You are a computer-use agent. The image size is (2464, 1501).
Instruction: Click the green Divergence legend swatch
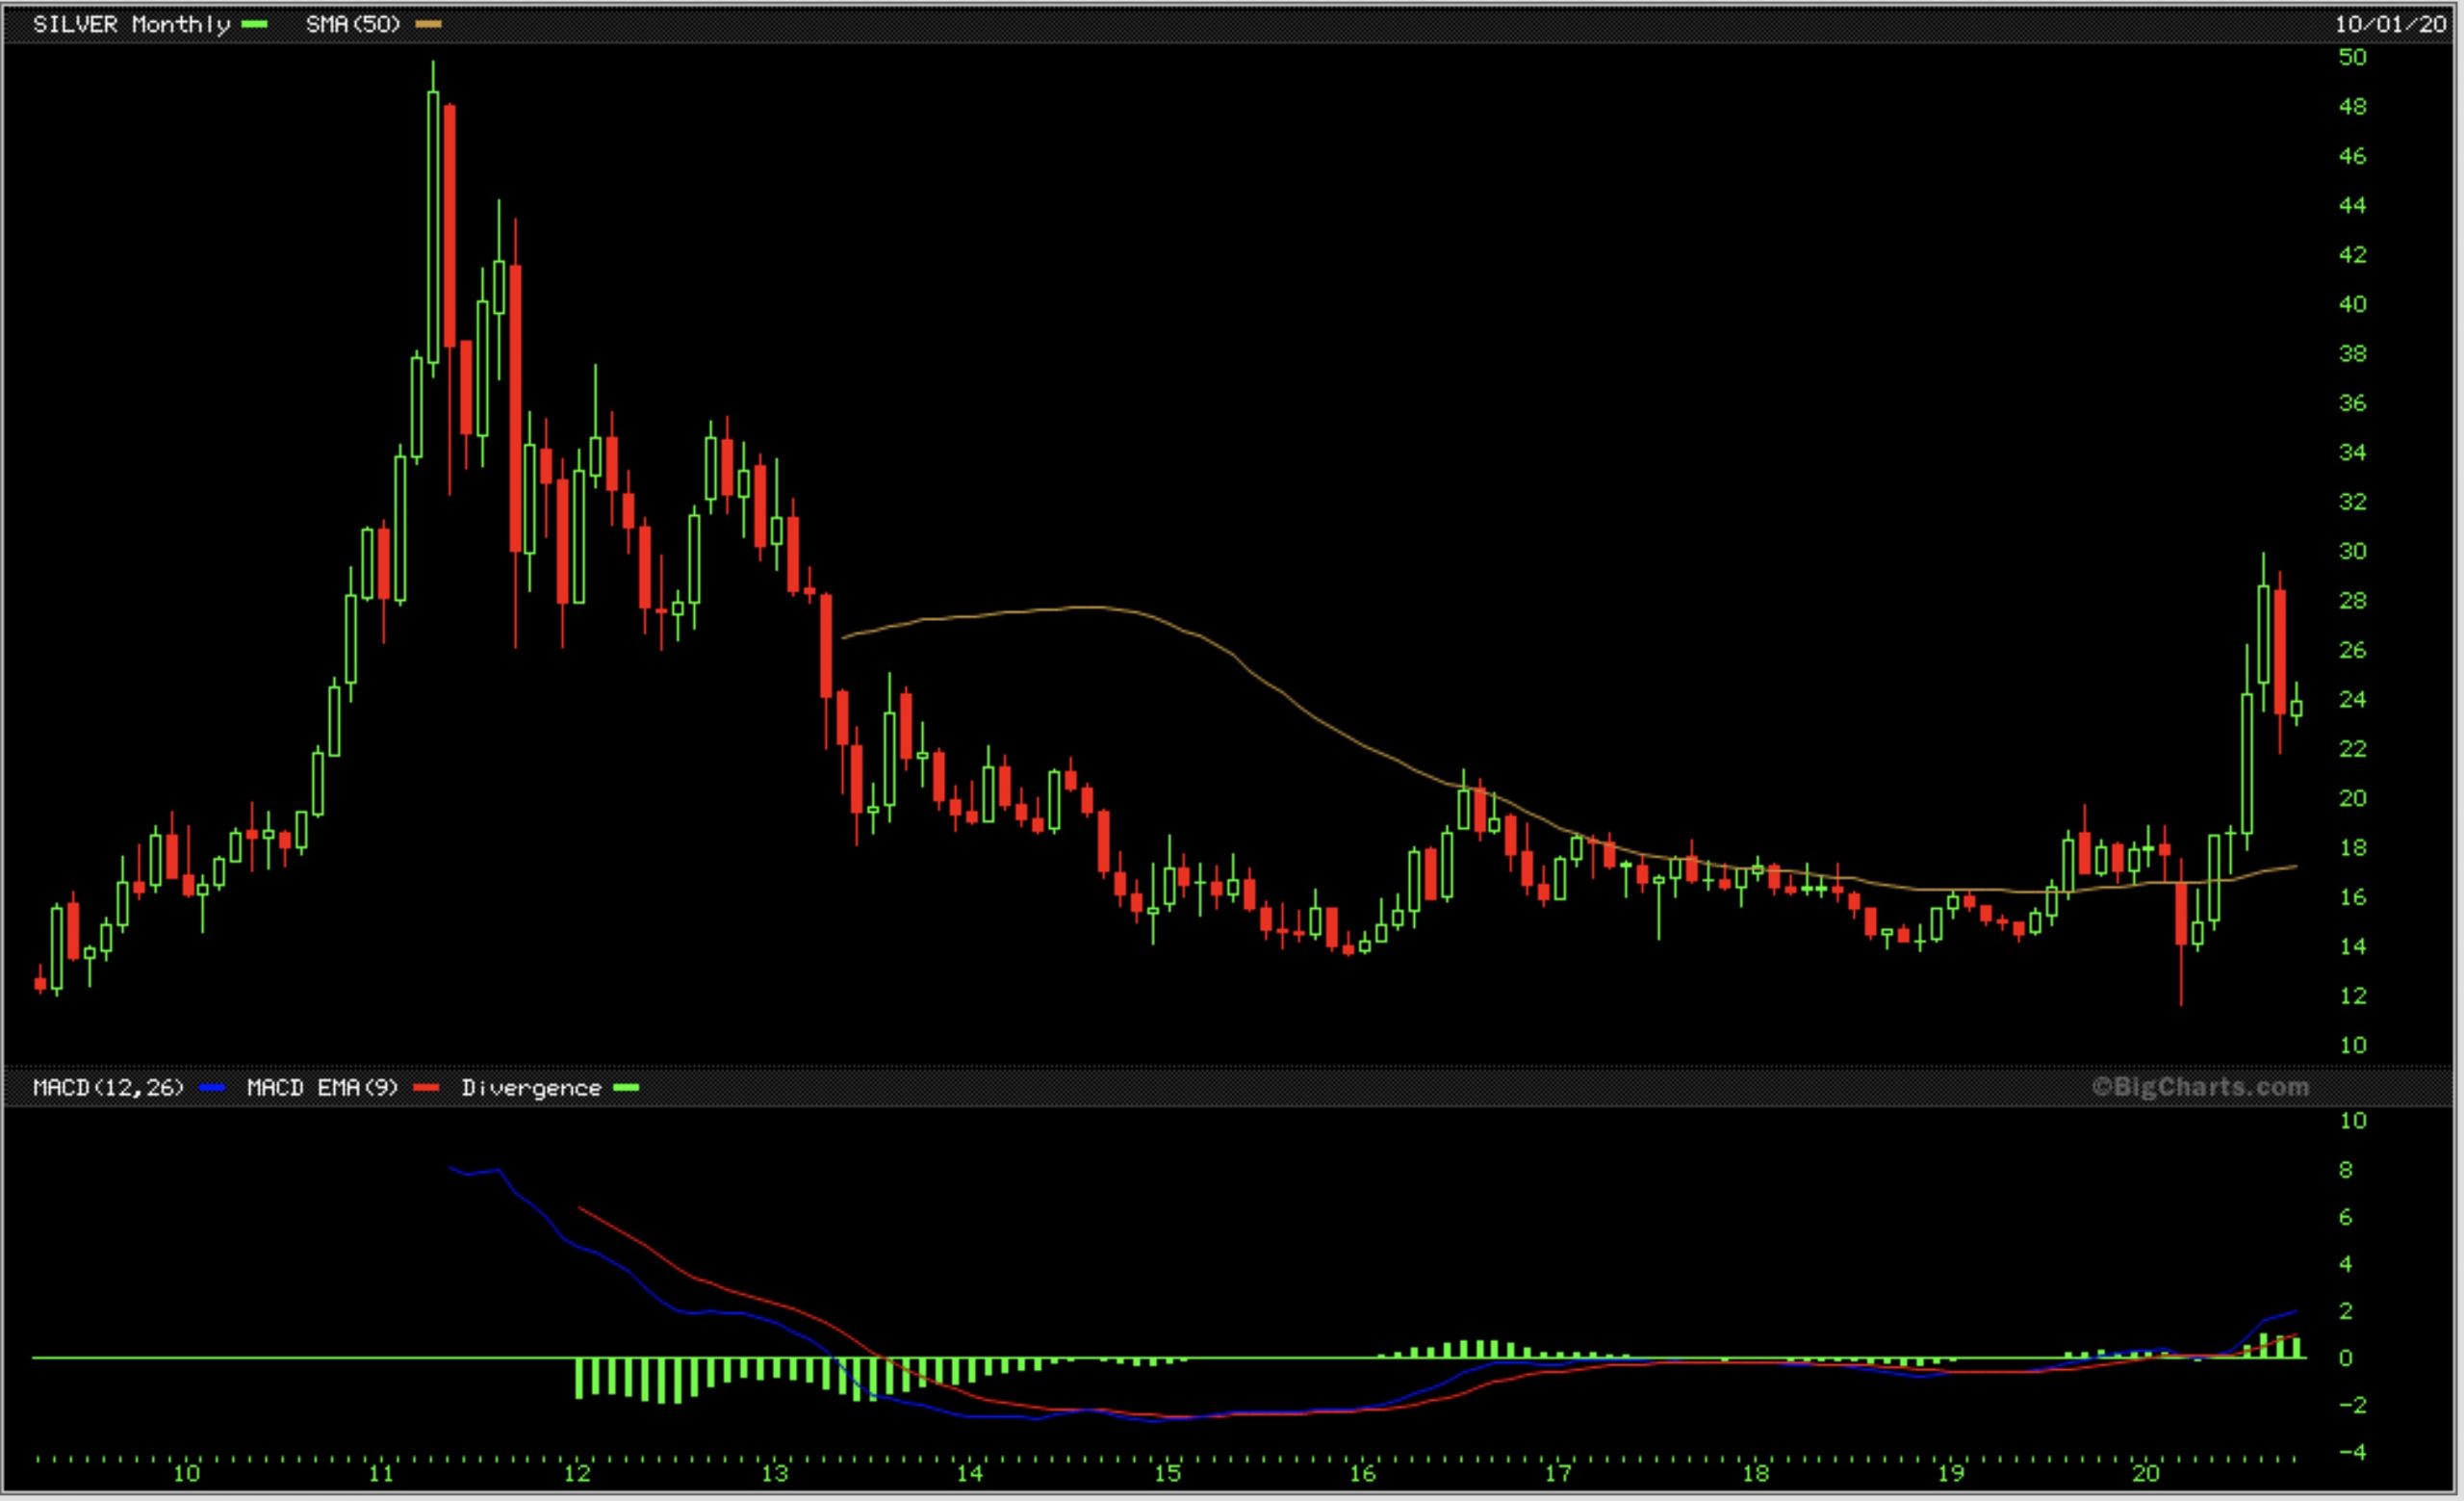click(x=626, y=1088)
